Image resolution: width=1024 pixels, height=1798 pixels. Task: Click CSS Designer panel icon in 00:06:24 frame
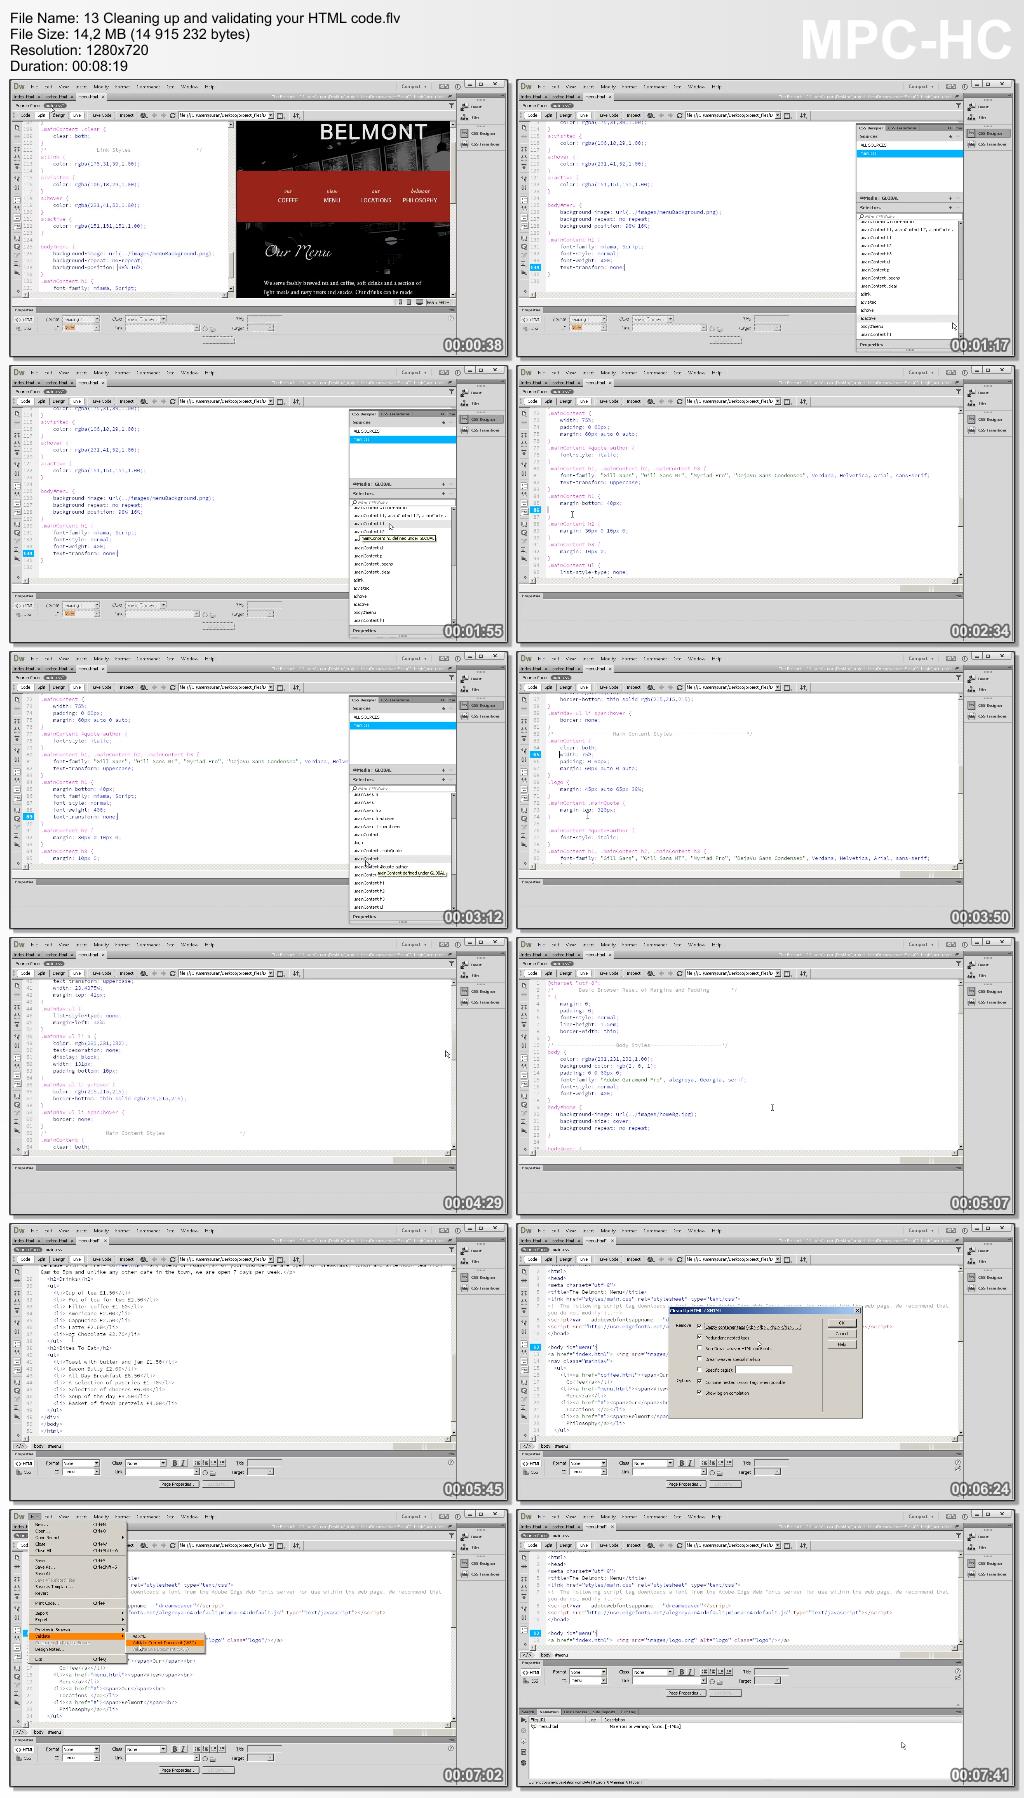(971, 1277)
